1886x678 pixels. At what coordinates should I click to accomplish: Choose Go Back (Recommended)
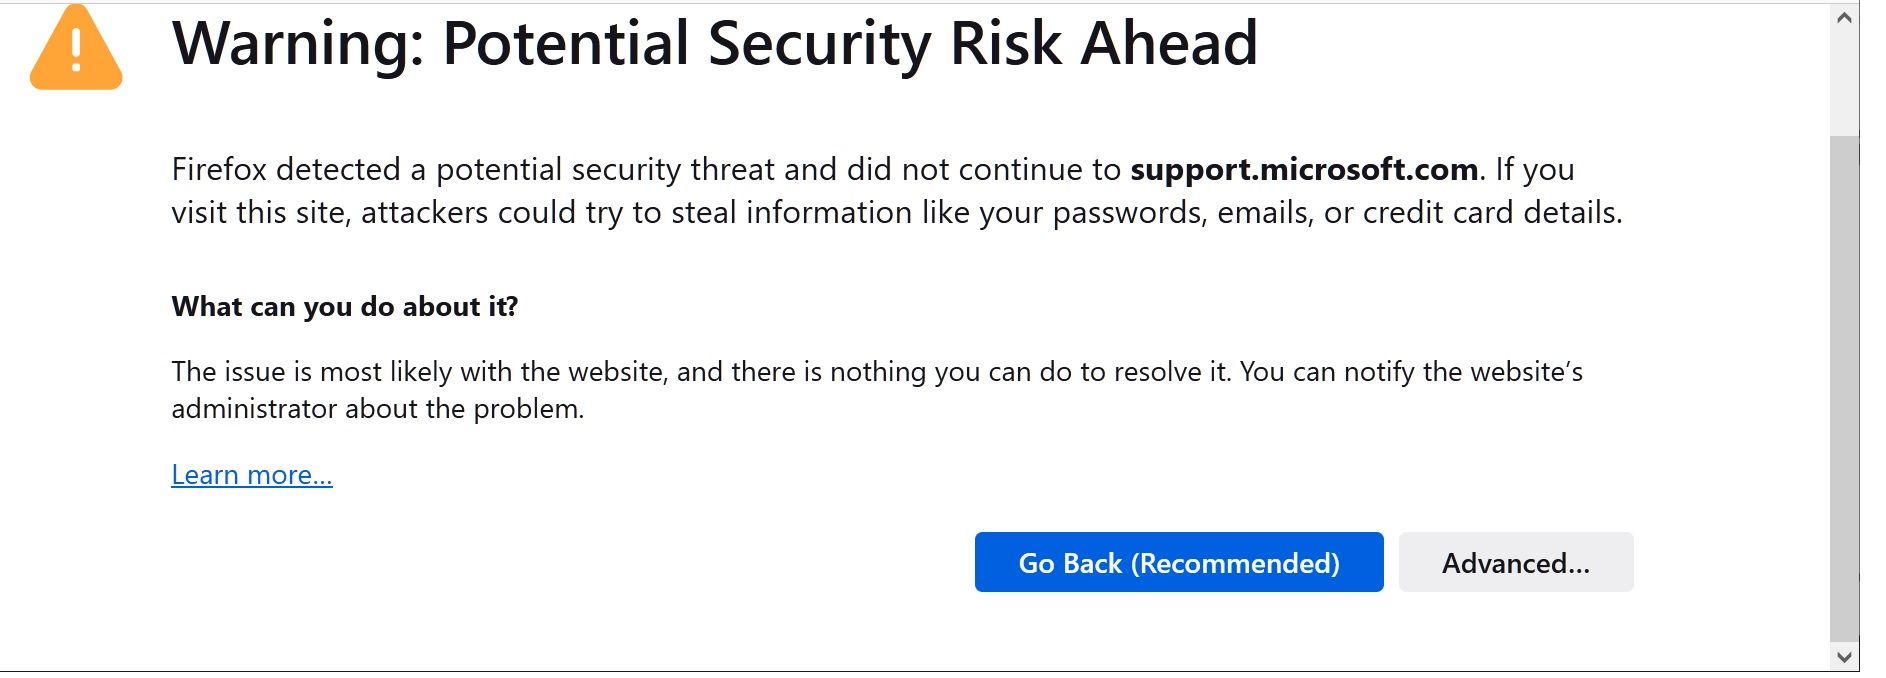click(x=1179, y=562)
